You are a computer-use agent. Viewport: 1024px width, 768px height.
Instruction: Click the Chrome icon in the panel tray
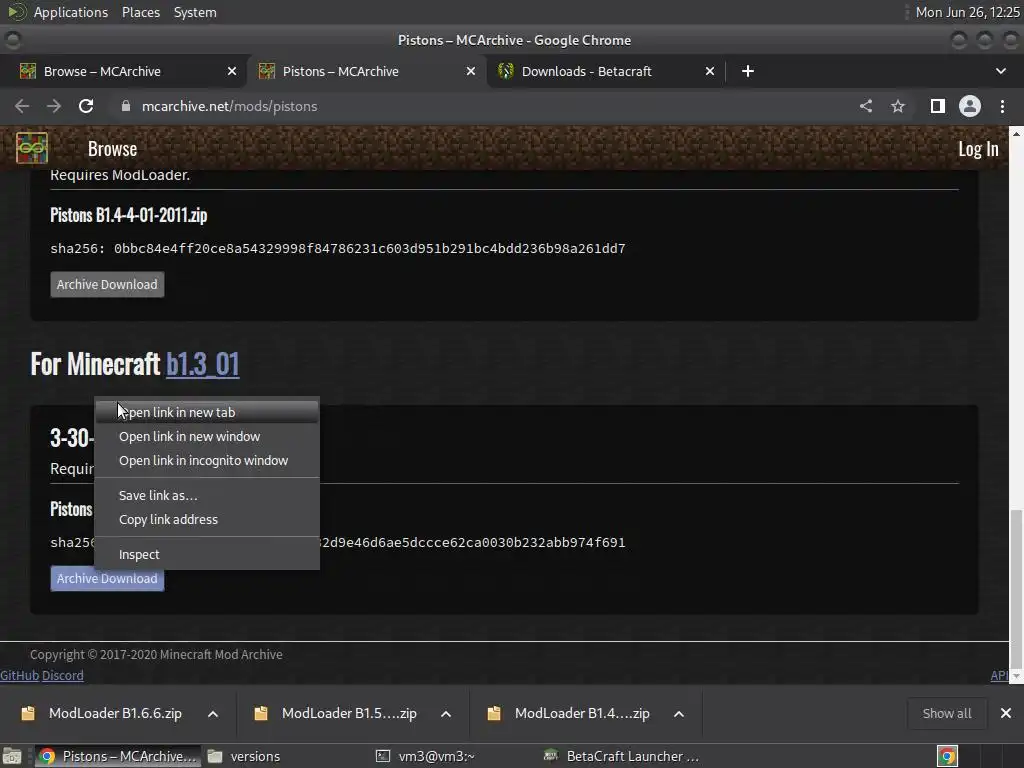(x=947, y=756)
